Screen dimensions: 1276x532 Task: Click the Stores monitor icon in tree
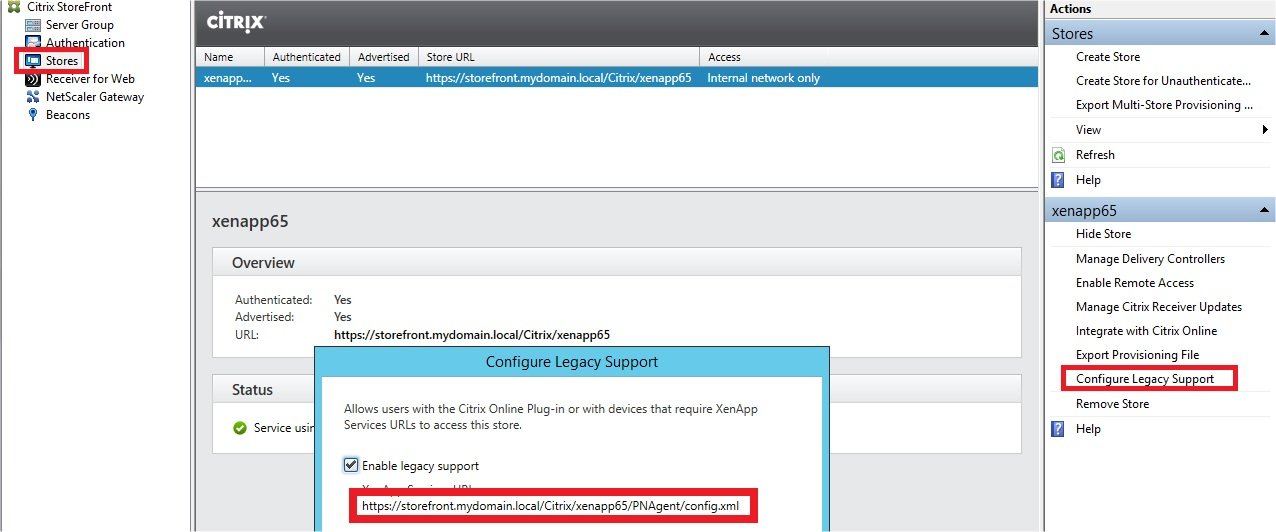33,61
